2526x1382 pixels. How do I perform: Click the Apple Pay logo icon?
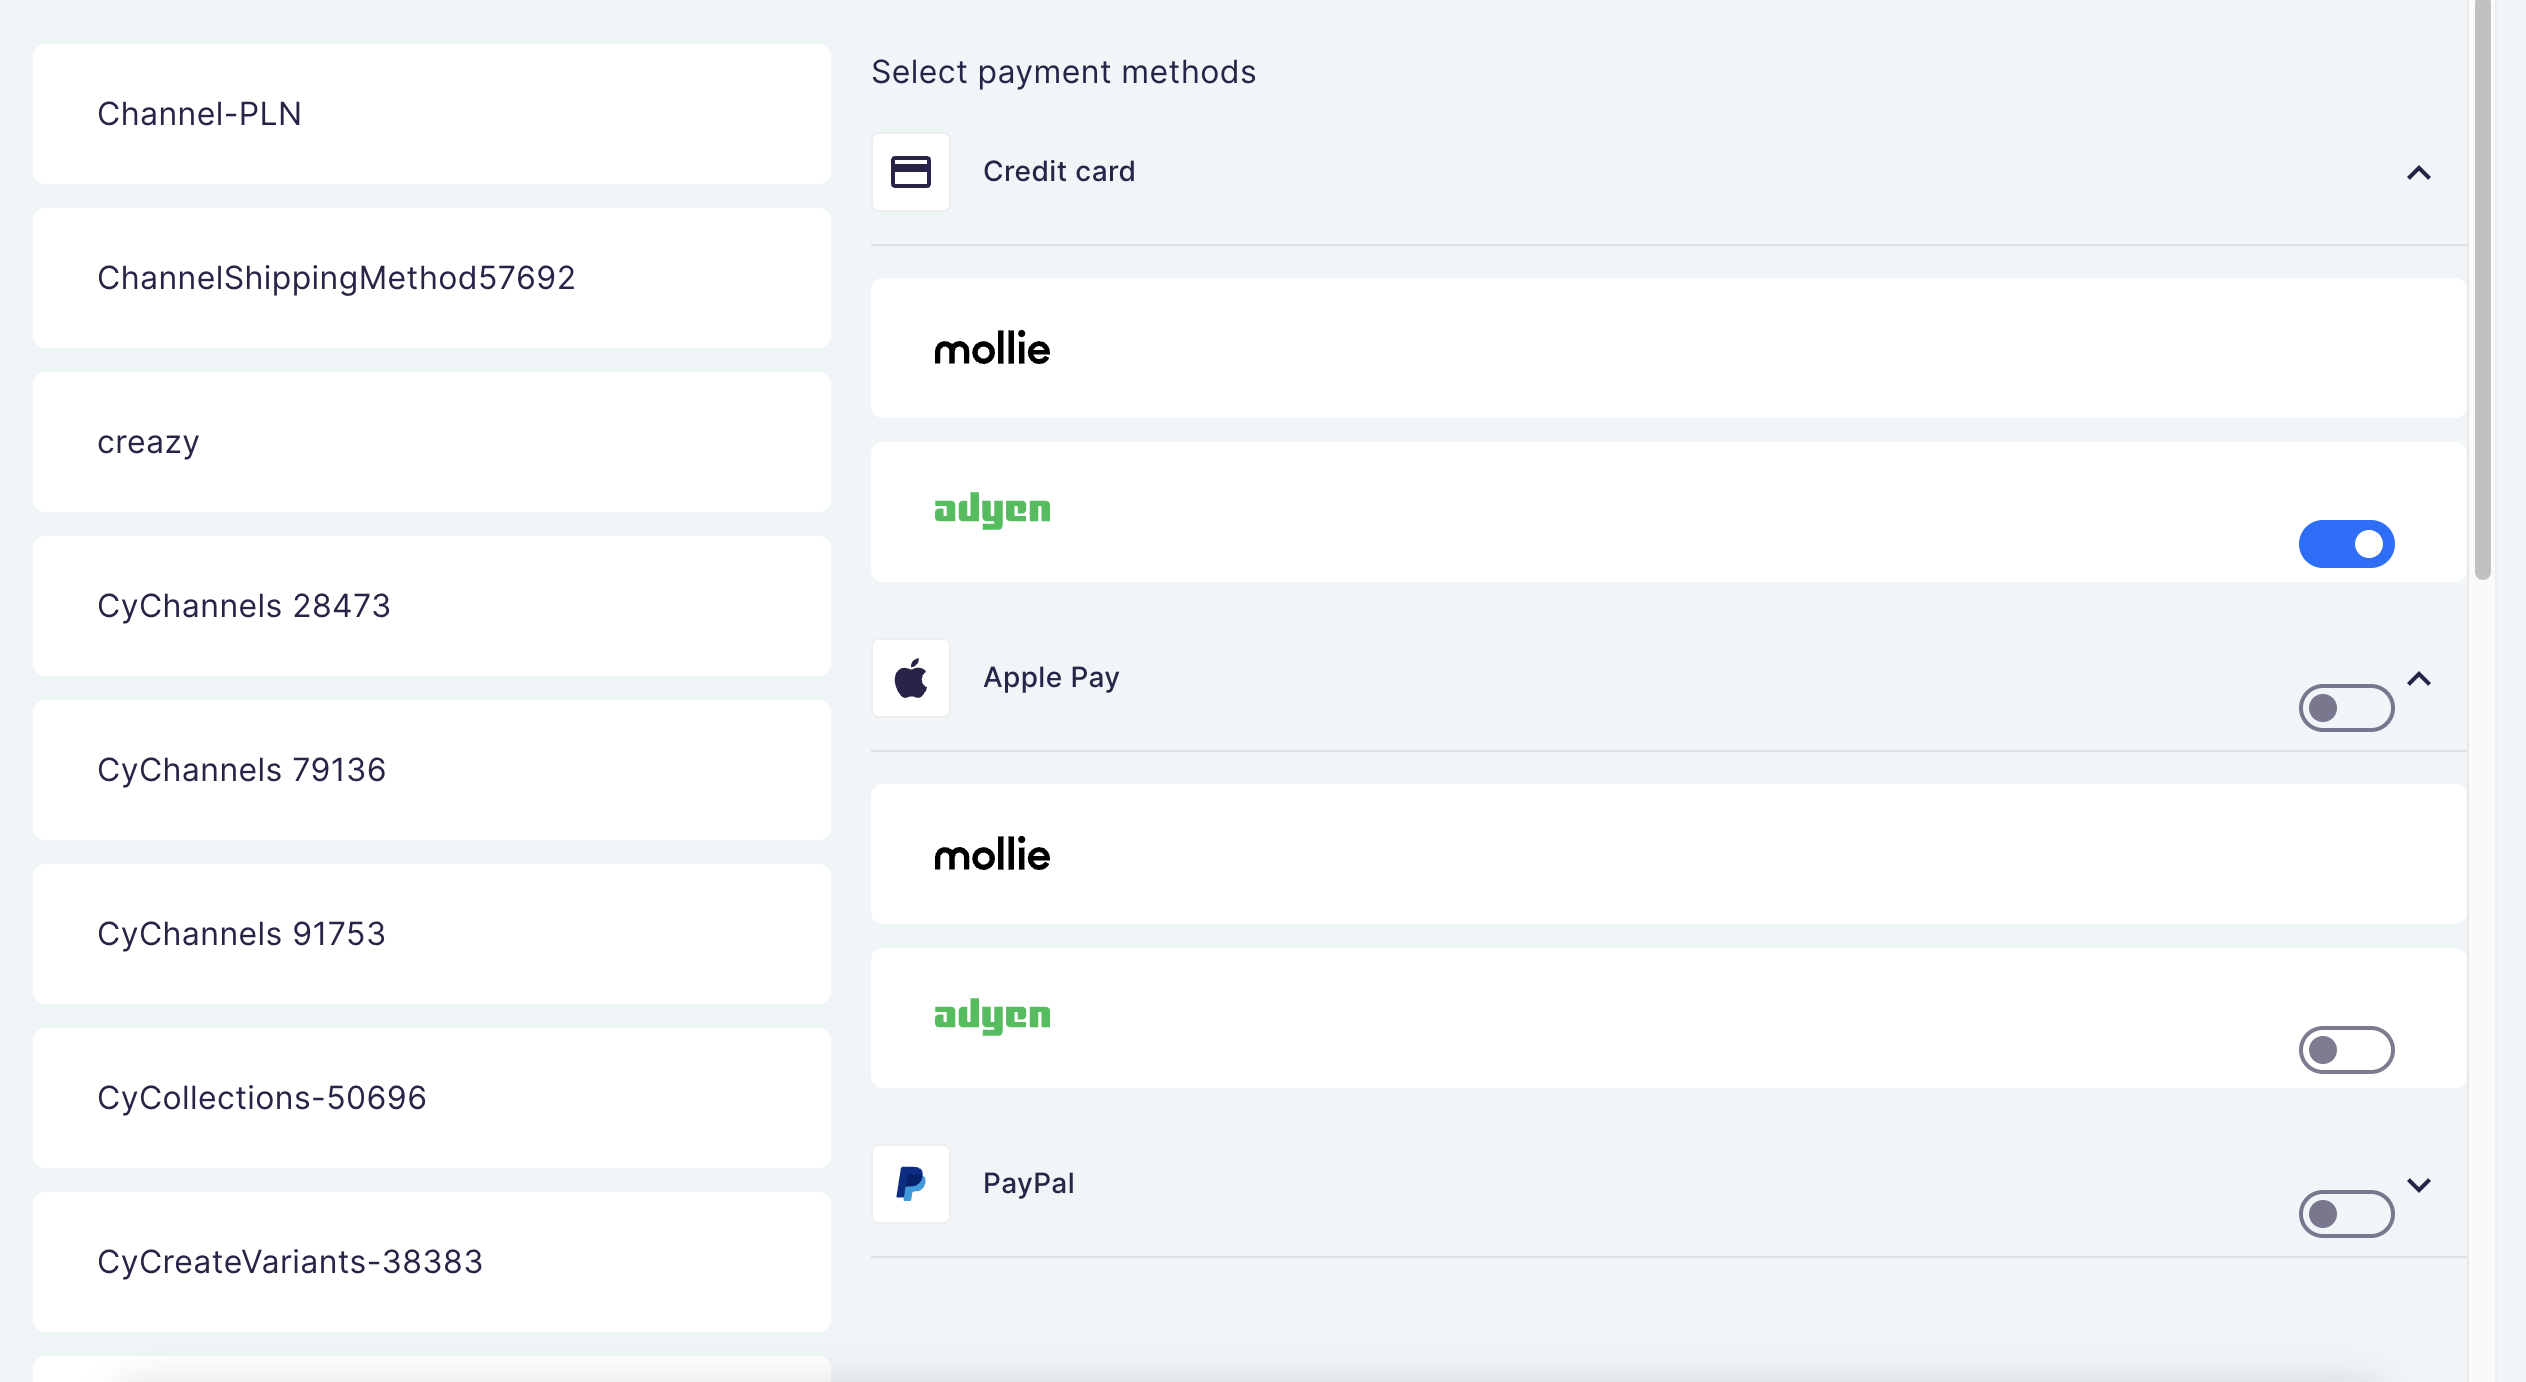coord(911,677)
